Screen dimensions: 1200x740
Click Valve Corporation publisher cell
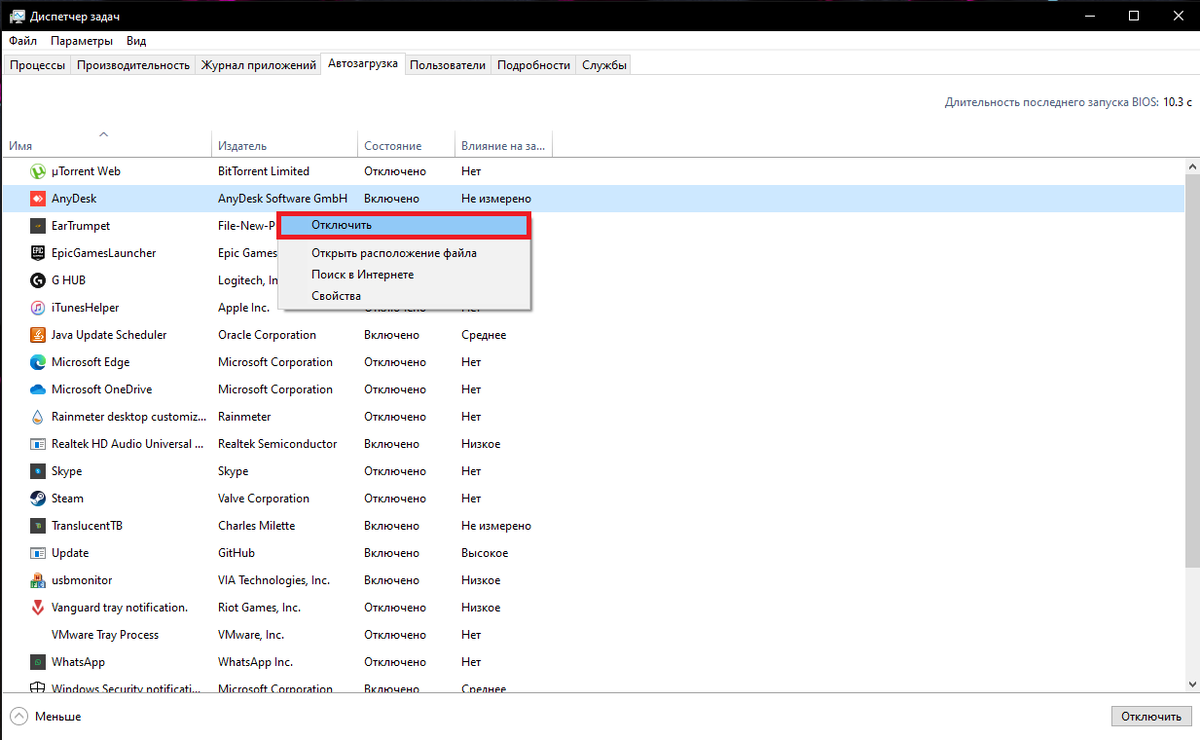click(264, 498)
